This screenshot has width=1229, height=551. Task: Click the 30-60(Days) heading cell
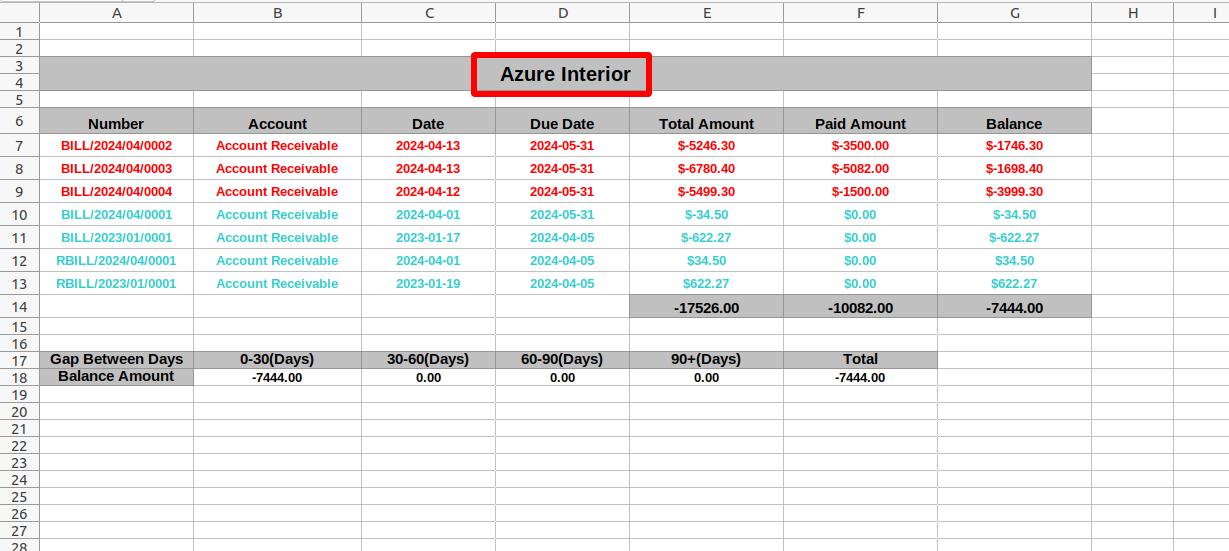pyautogui.click(x=428, y=359)
